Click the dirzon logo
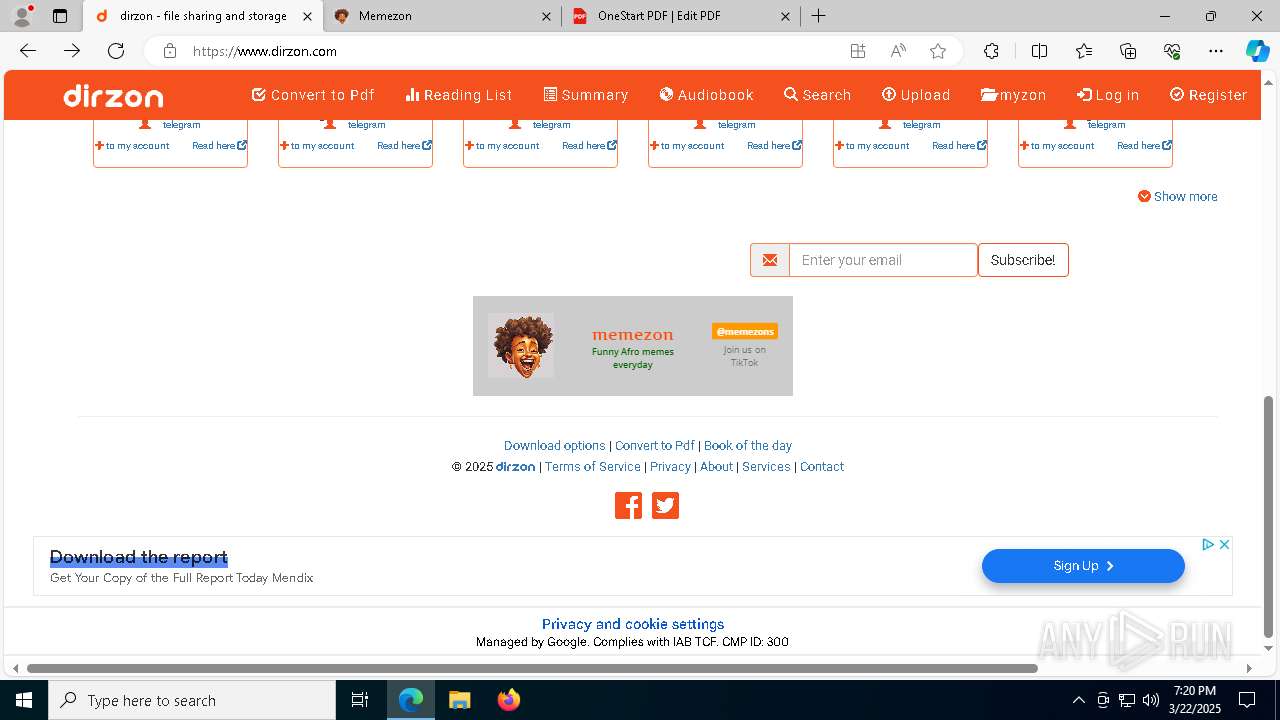Screen dimensions: 1280x720 tap(113, 96)
